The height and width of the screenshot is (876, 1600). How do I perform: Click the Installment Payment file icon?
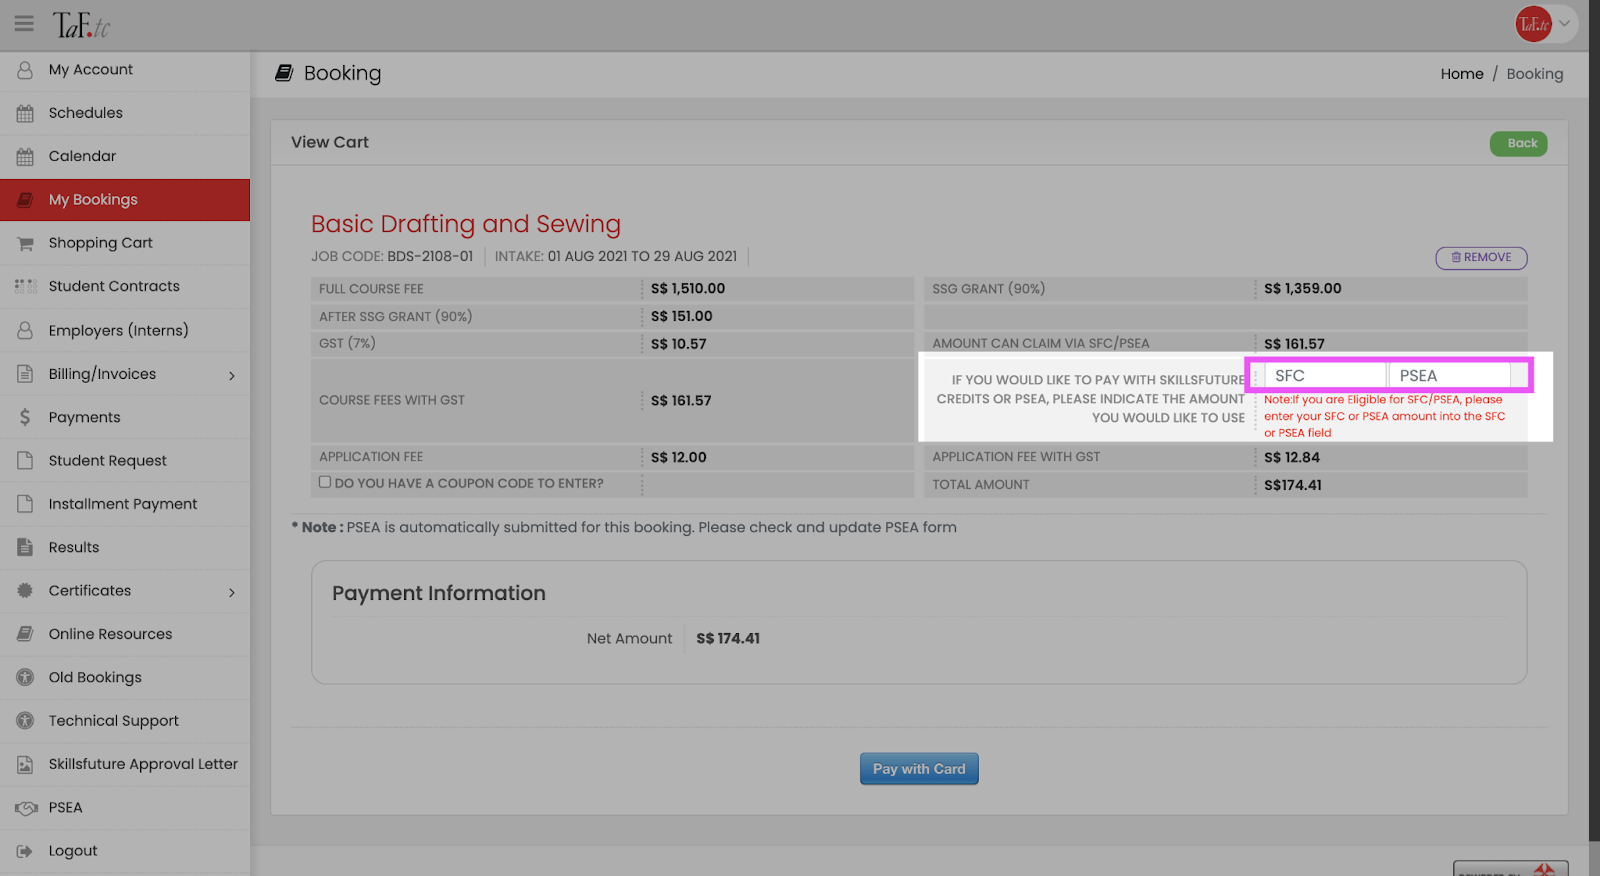pyautogui.click(x=25, y=504)
